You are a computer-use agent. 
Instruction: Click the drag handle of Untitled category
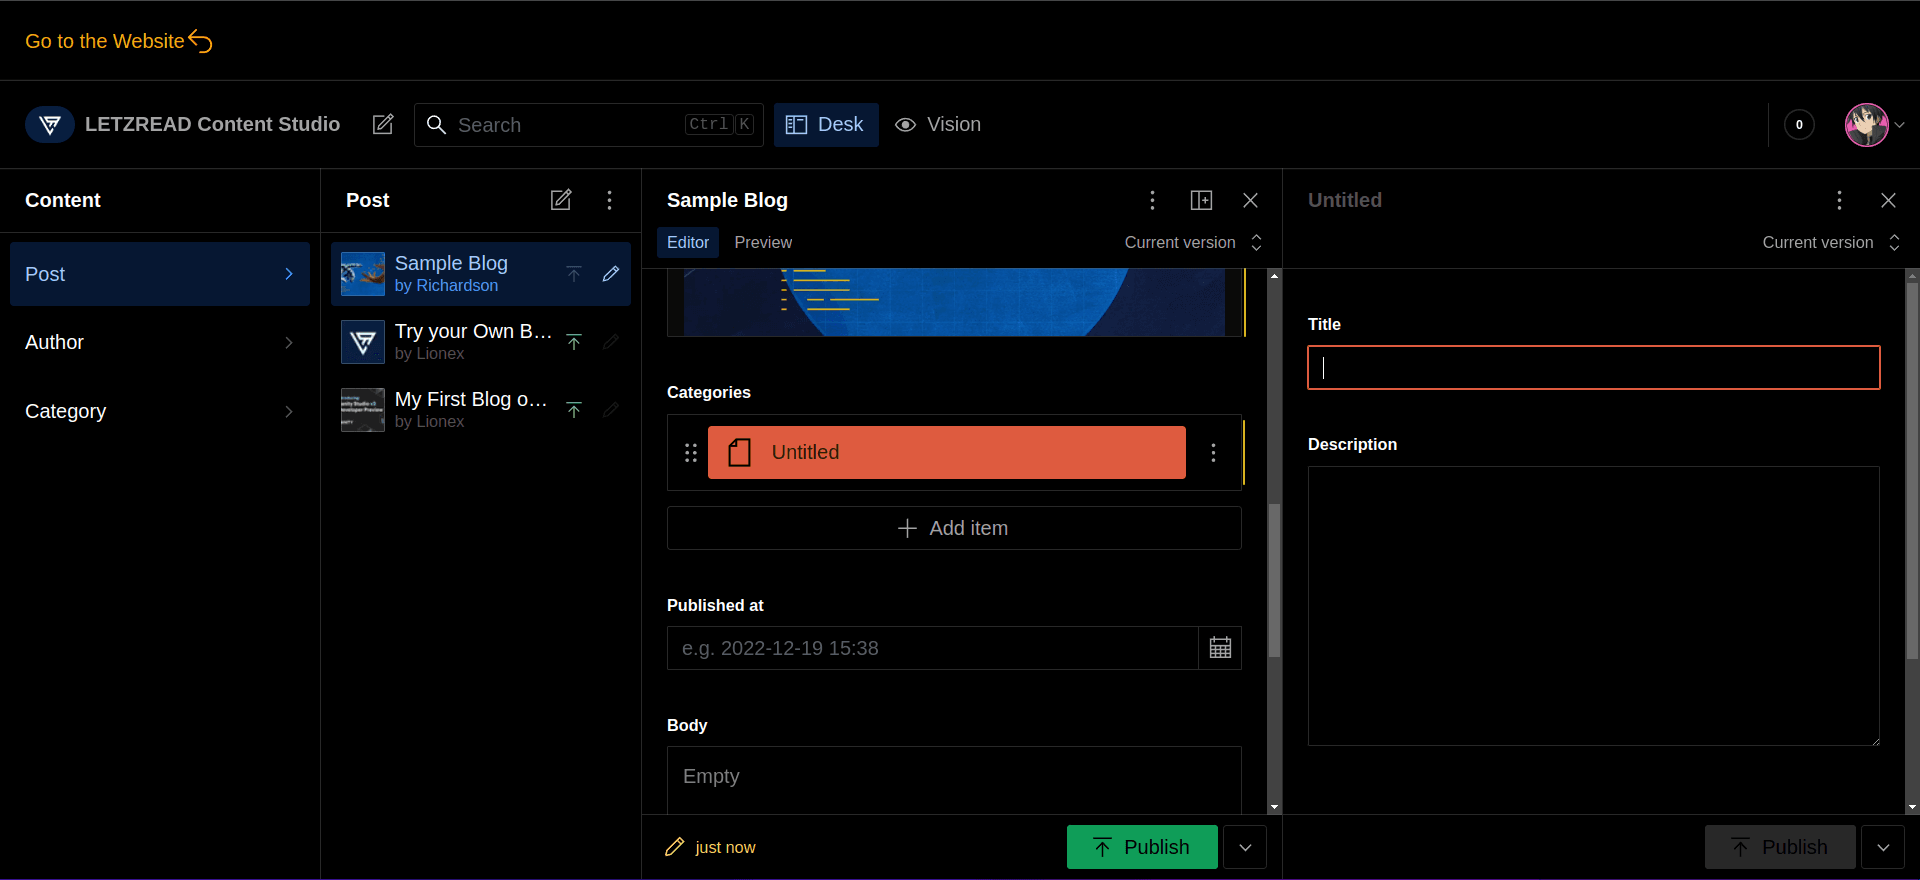pyautogui.click(x=690, y=453)
